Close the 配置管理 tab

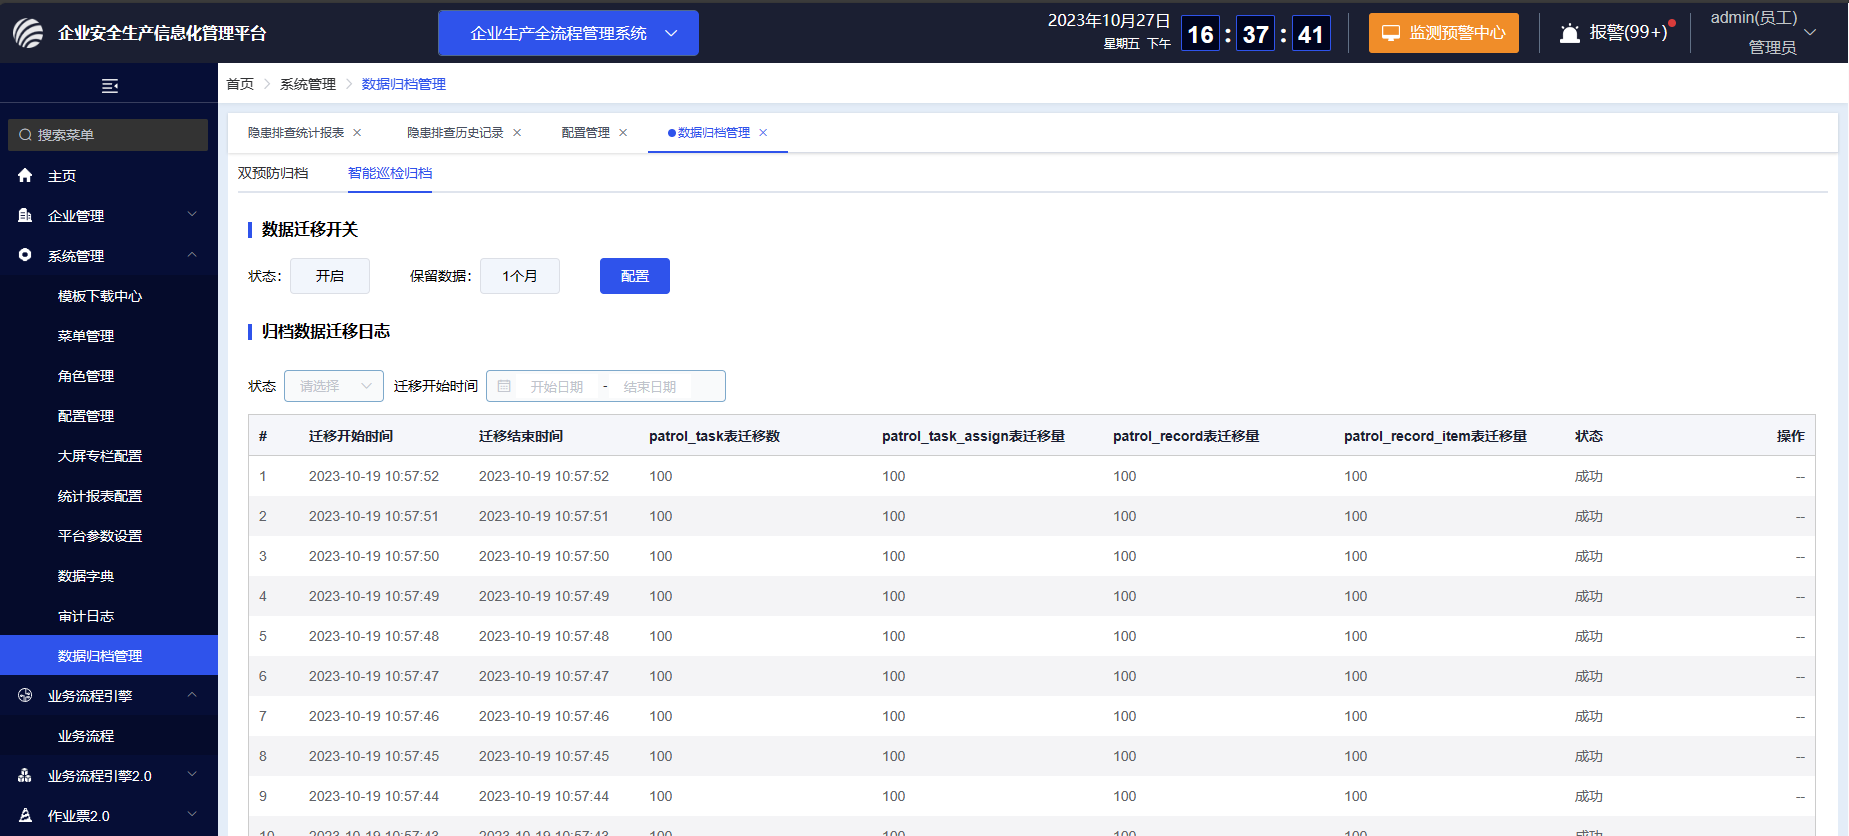pos(623,132)
